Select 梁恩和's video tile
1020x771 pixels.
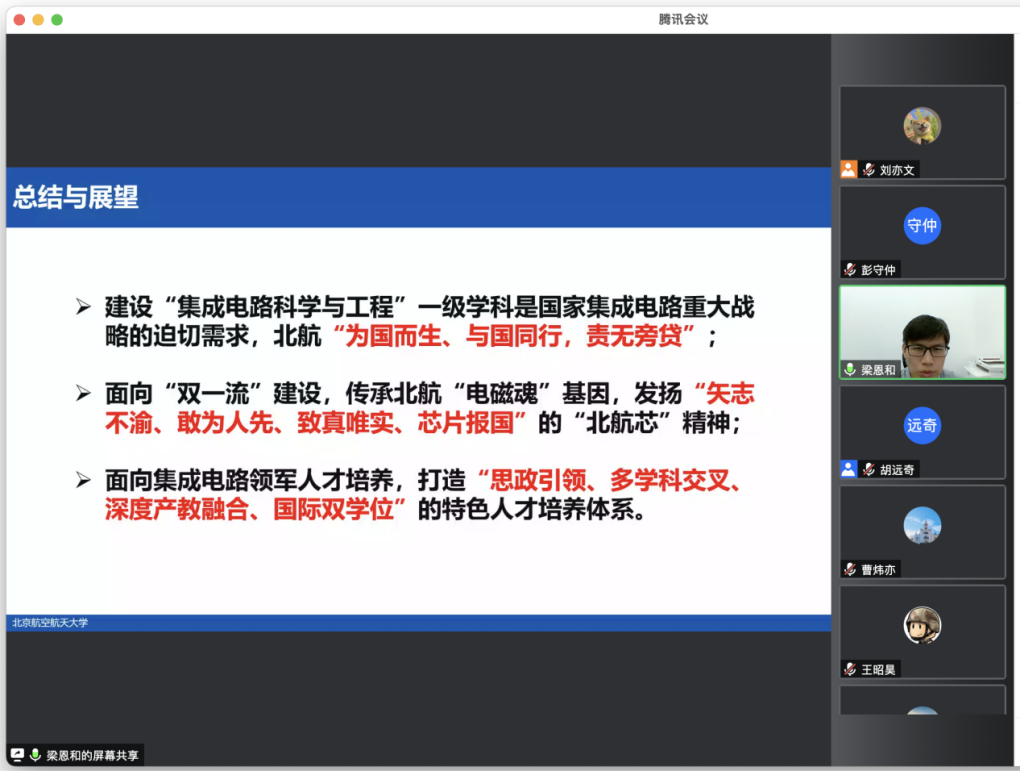pos(922,332)
